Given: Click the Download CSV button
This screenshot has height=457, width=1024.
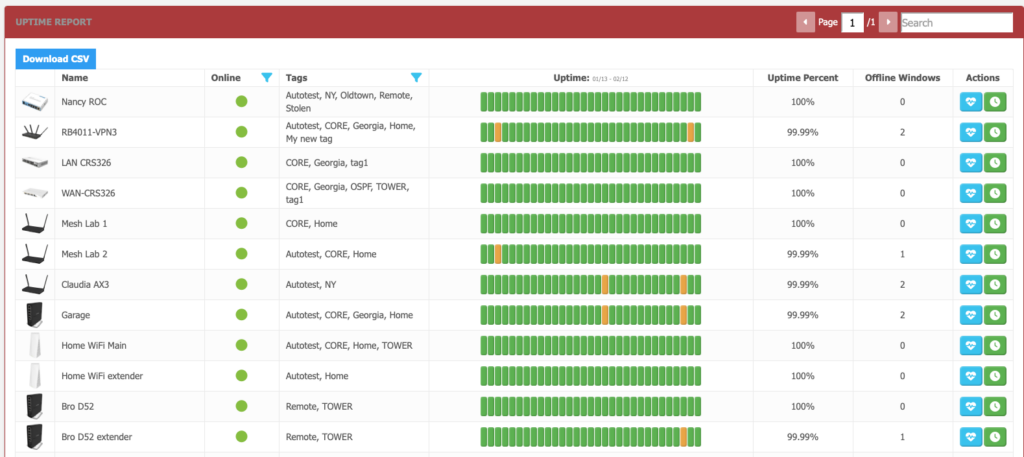Looking at the screenshot, I should pos(56,59).
